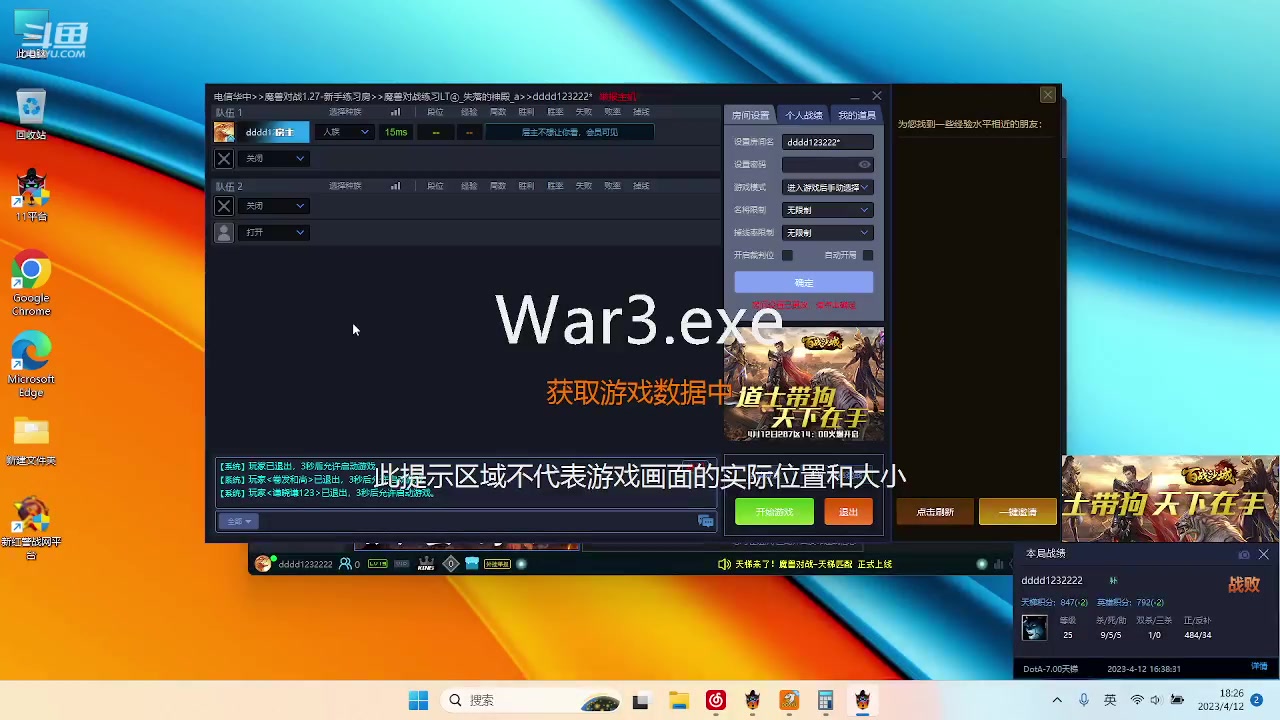Click the 举报主机 red link in title
This screenshot has height=720, width=1280.
[x=617, y=97]
